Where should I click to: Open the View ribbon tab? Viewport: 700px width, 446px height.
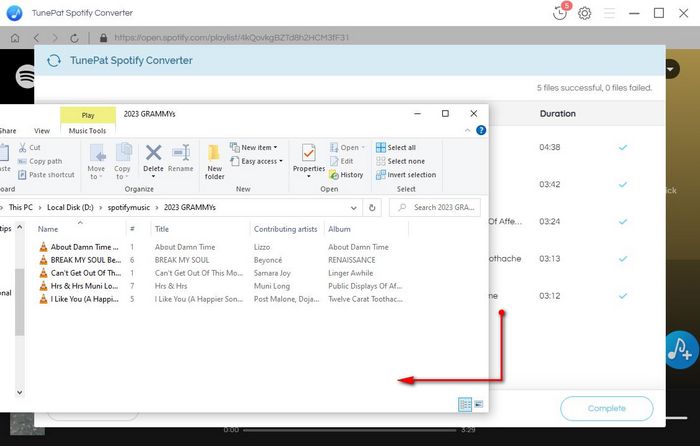[x=42, y=131]
